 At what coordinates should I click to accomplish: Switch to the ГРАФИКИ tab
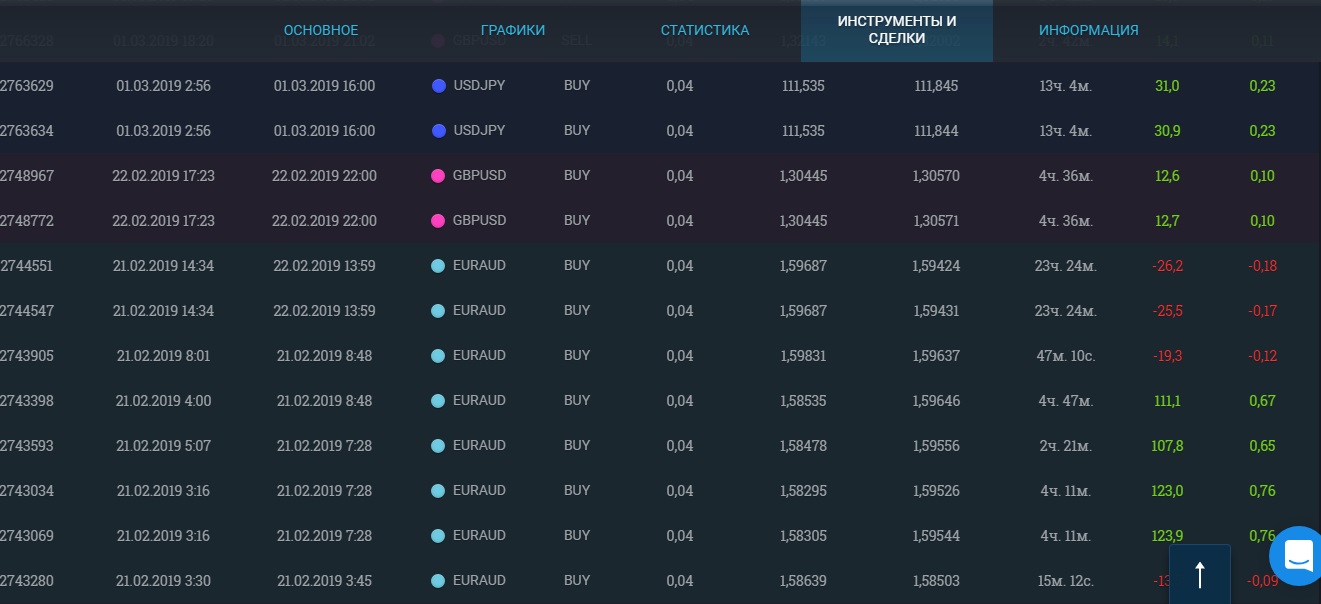(512, 30)
